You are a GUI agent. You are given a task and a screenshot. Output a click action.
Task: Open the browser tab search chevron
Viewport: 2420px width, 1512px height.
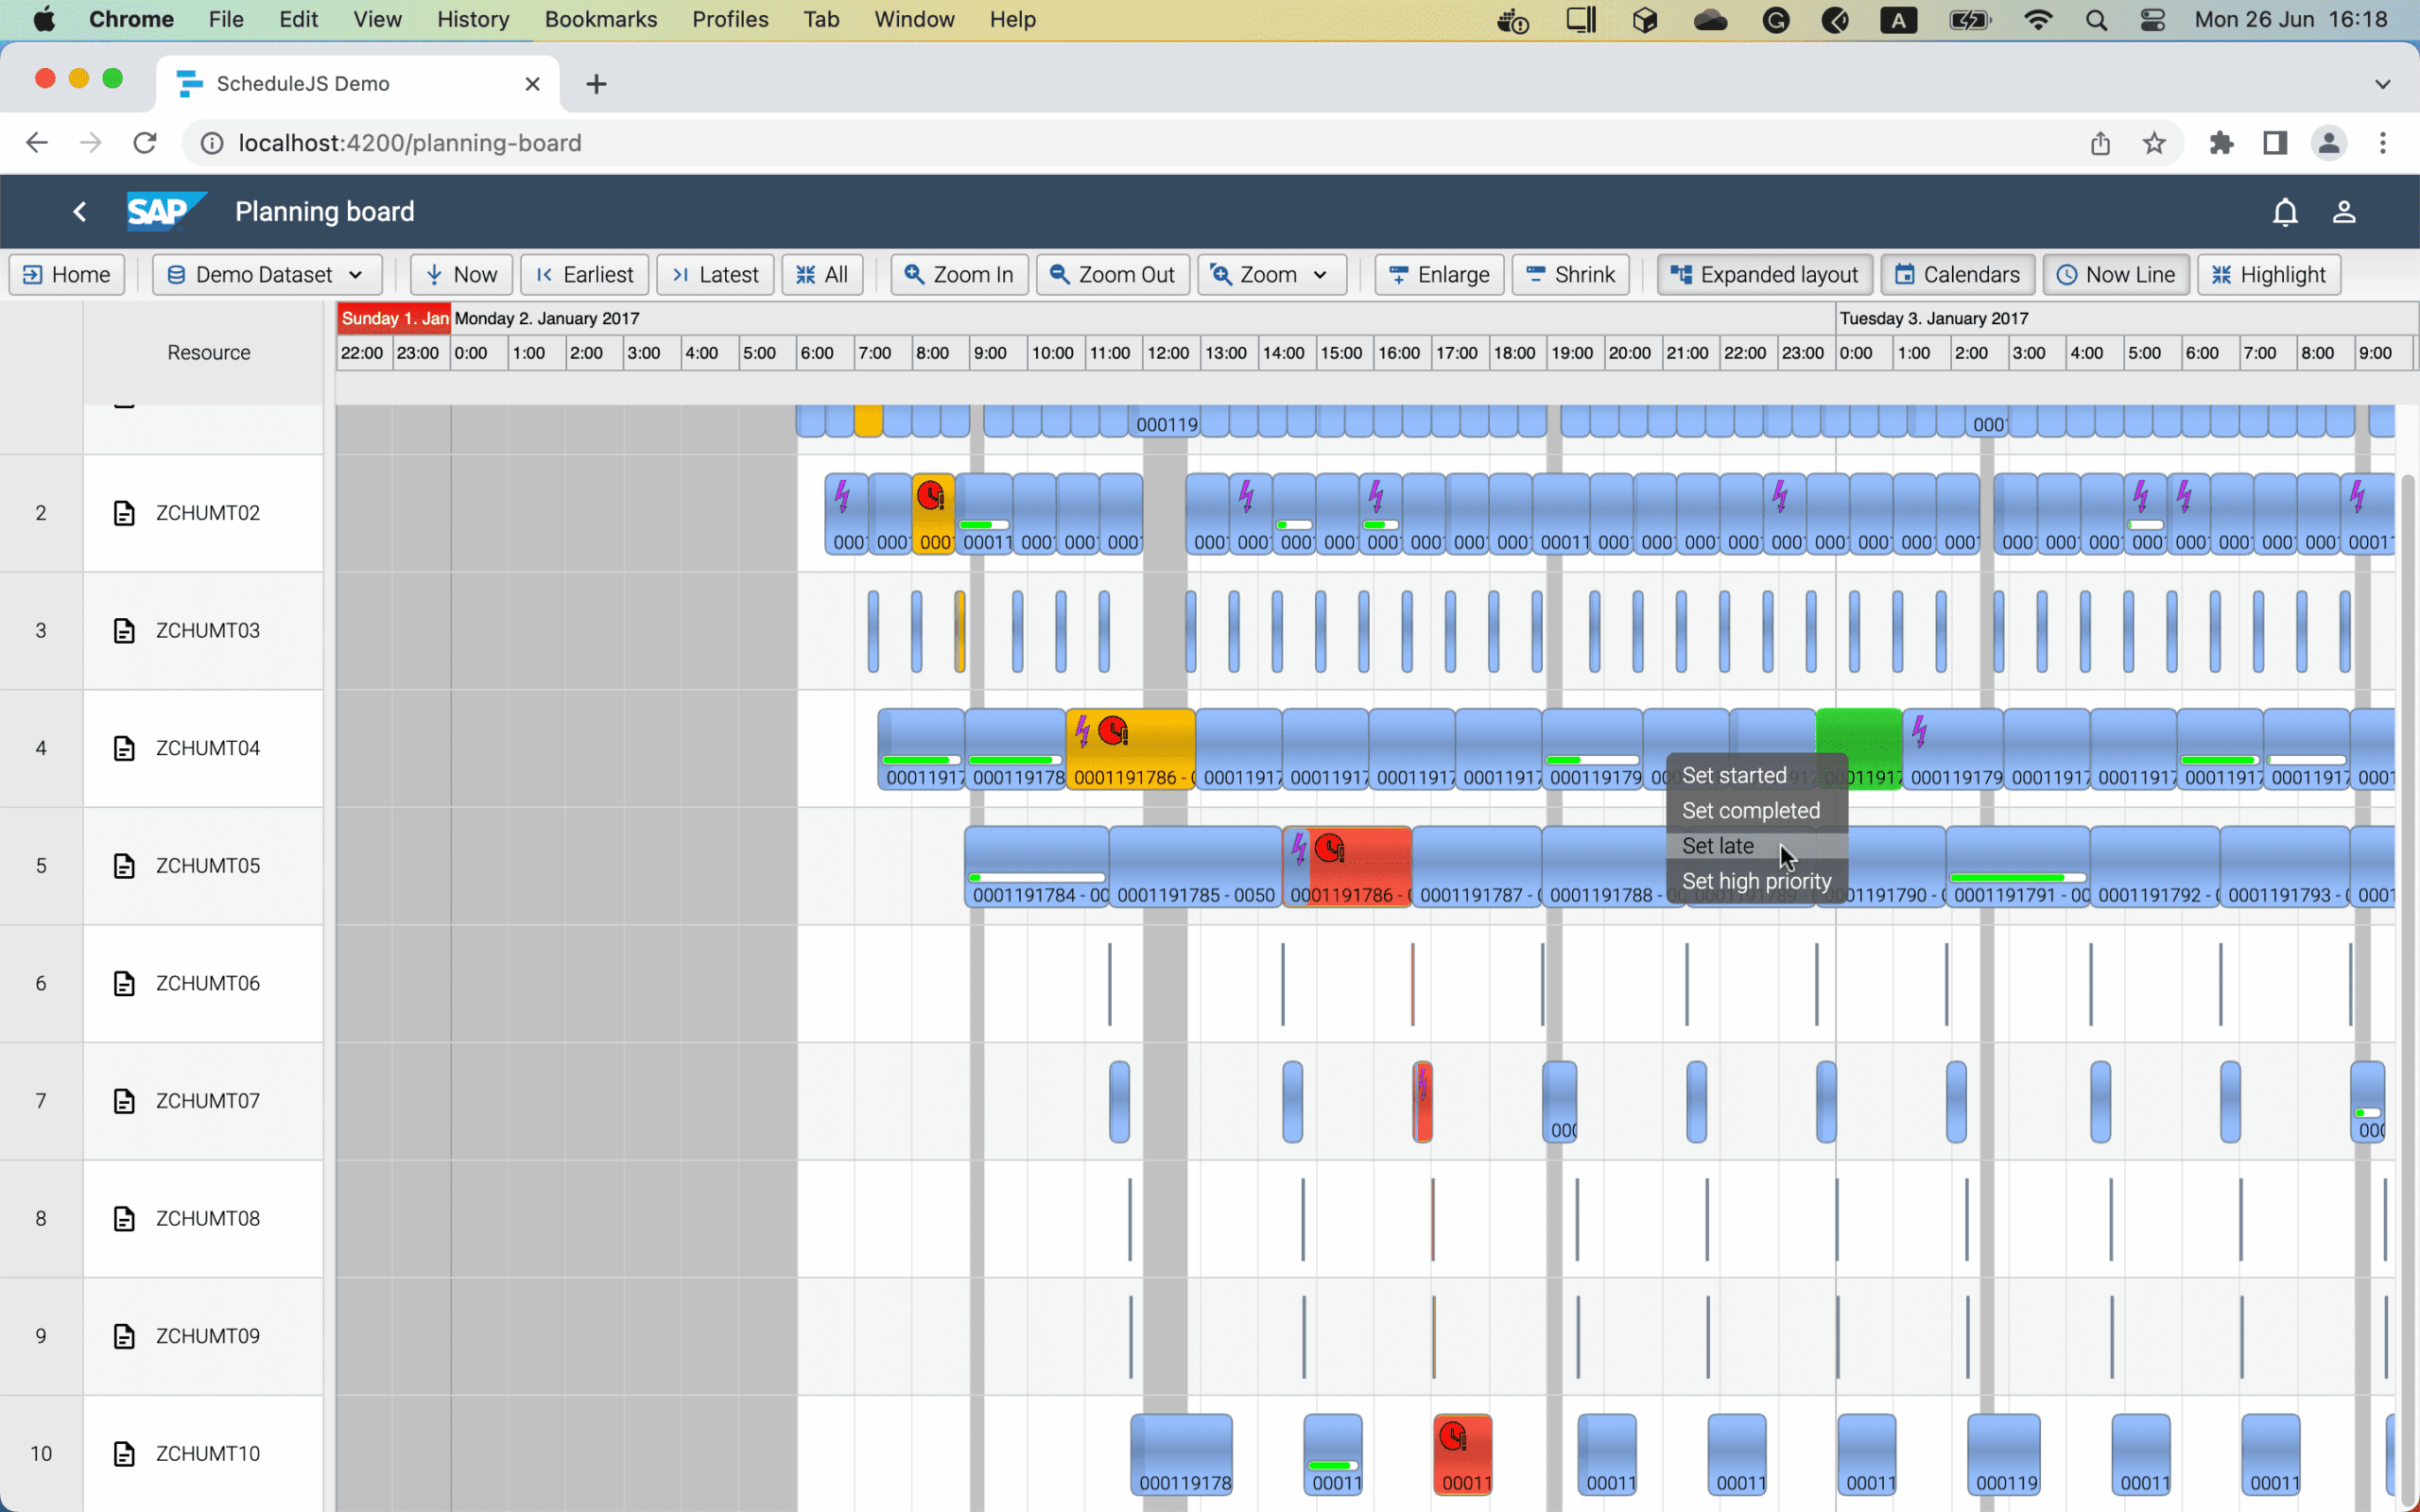point(2384,83)
